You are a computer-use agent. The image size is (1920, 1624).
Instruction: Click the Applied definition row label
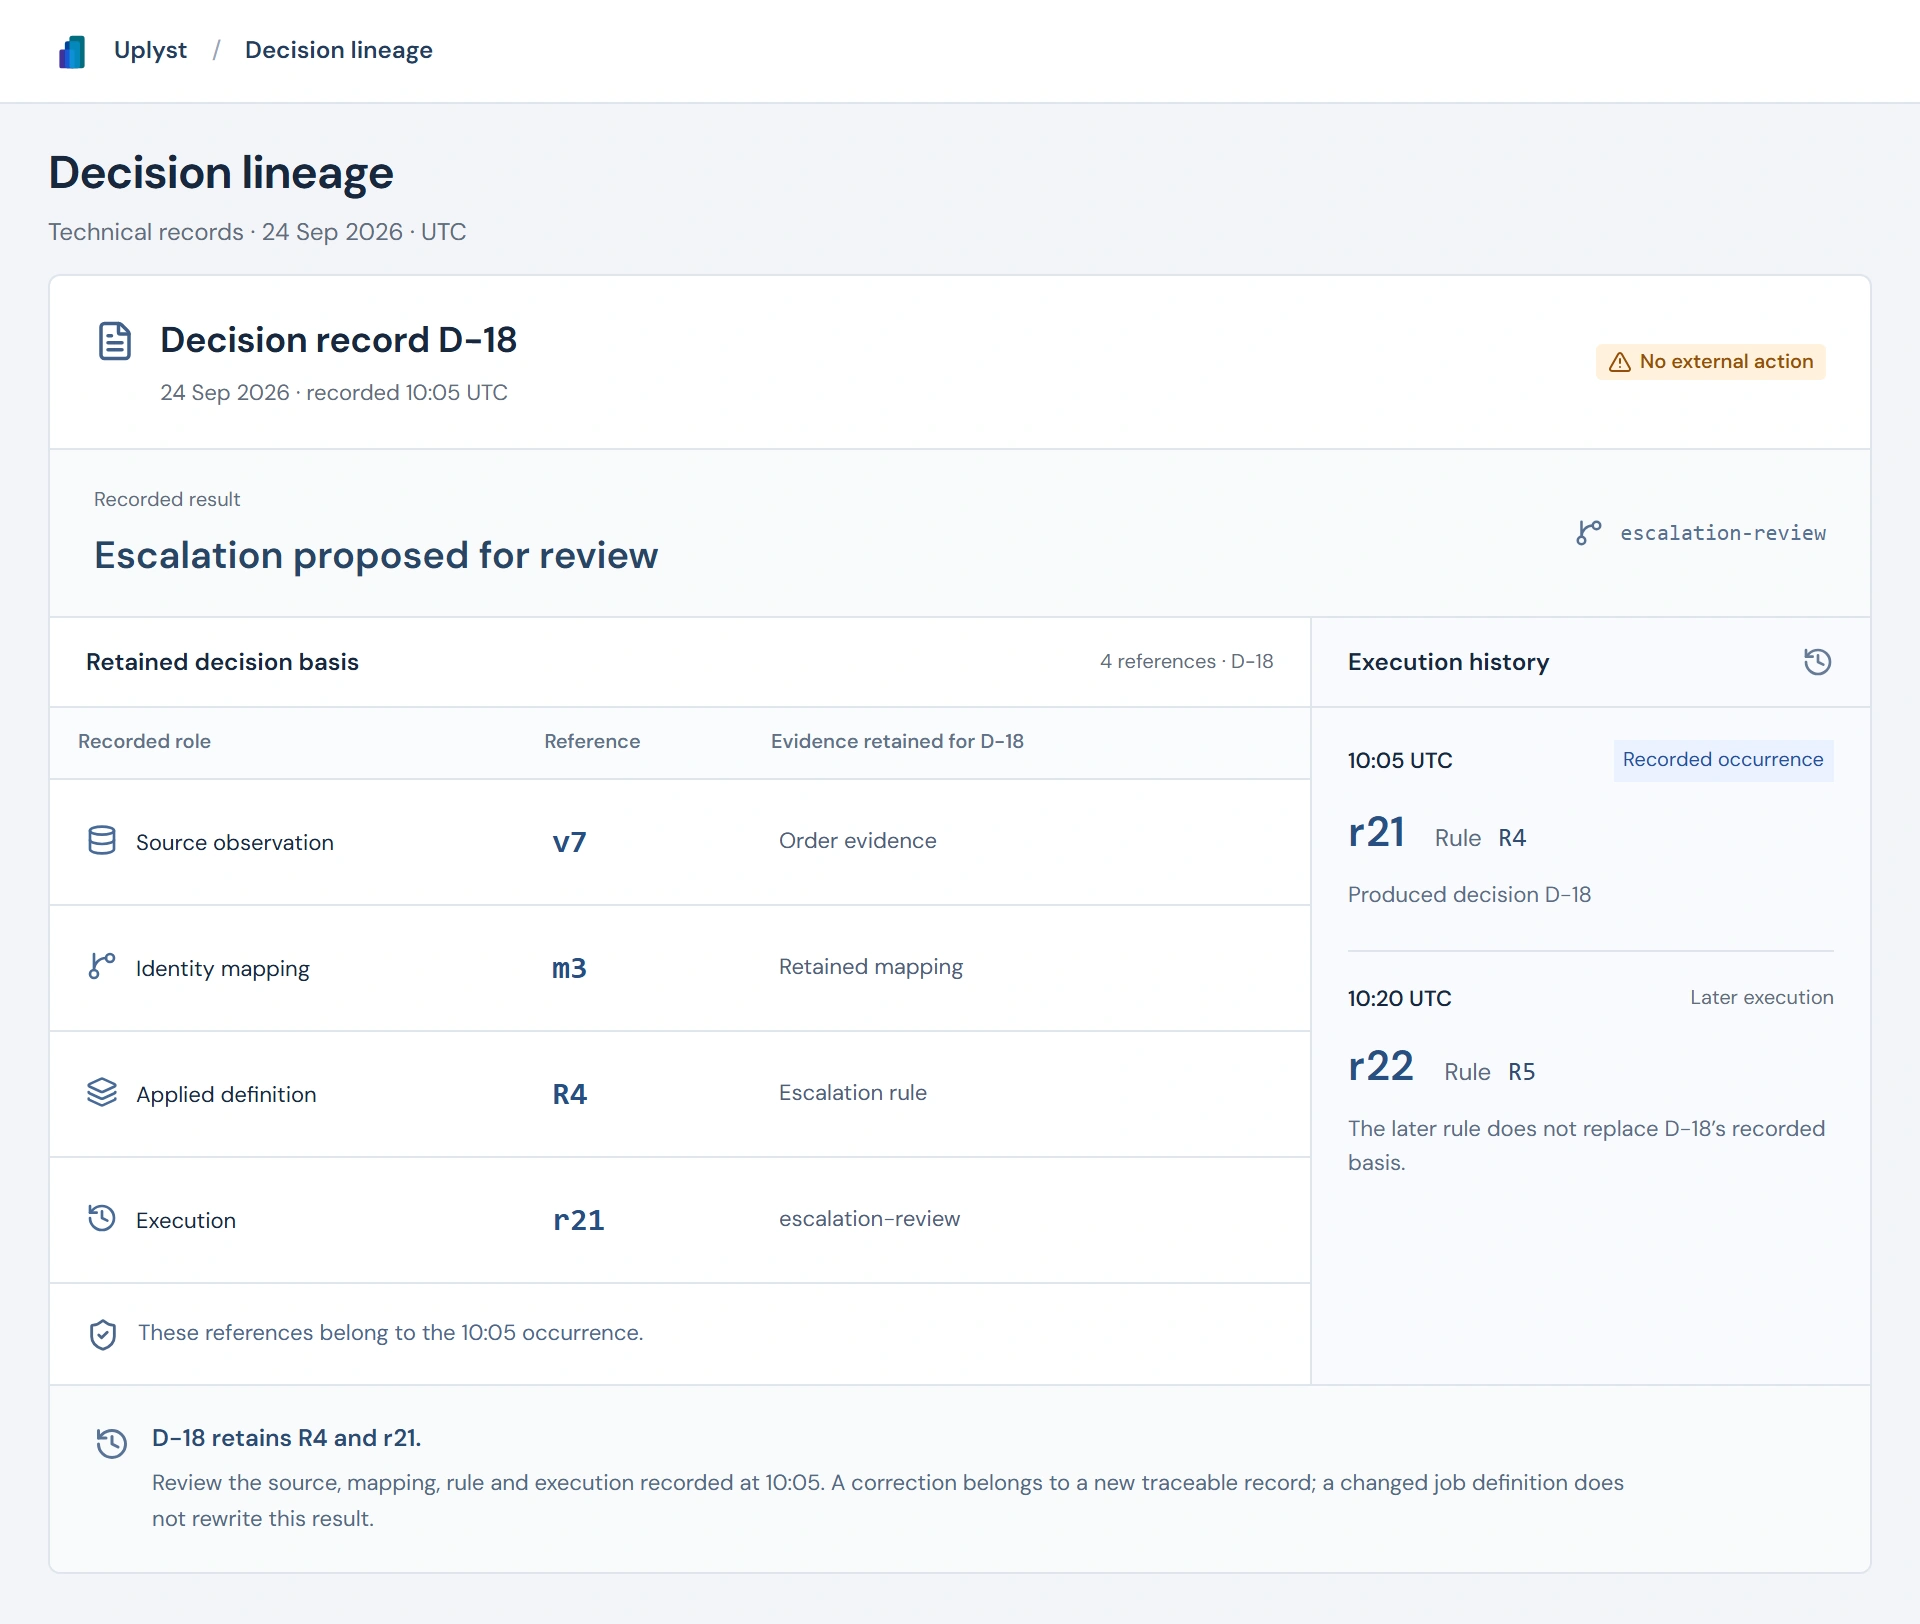(x=226, y=1095)
